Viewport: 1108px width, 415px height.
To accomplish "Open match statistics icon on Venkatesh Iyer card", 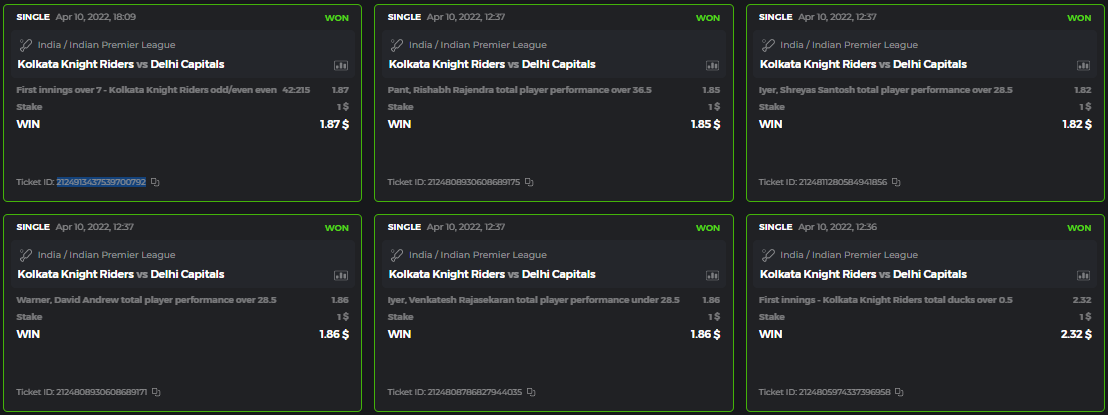I will pyautogui.click(x=713, y=275).
